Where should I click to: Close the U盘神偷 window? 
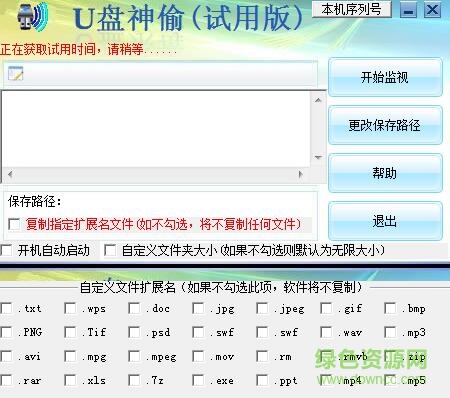(432, 10)
